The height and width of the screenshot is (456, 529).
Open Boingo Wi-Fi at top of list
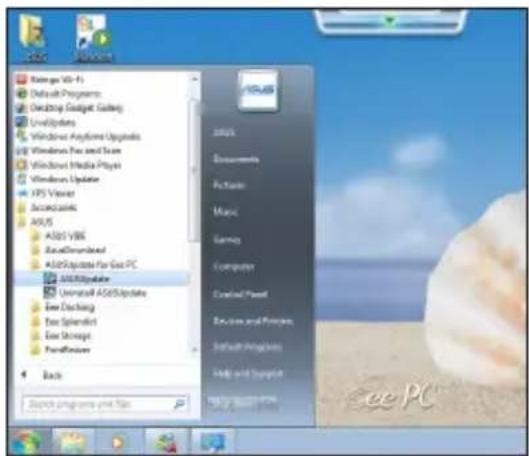point(50,80)
